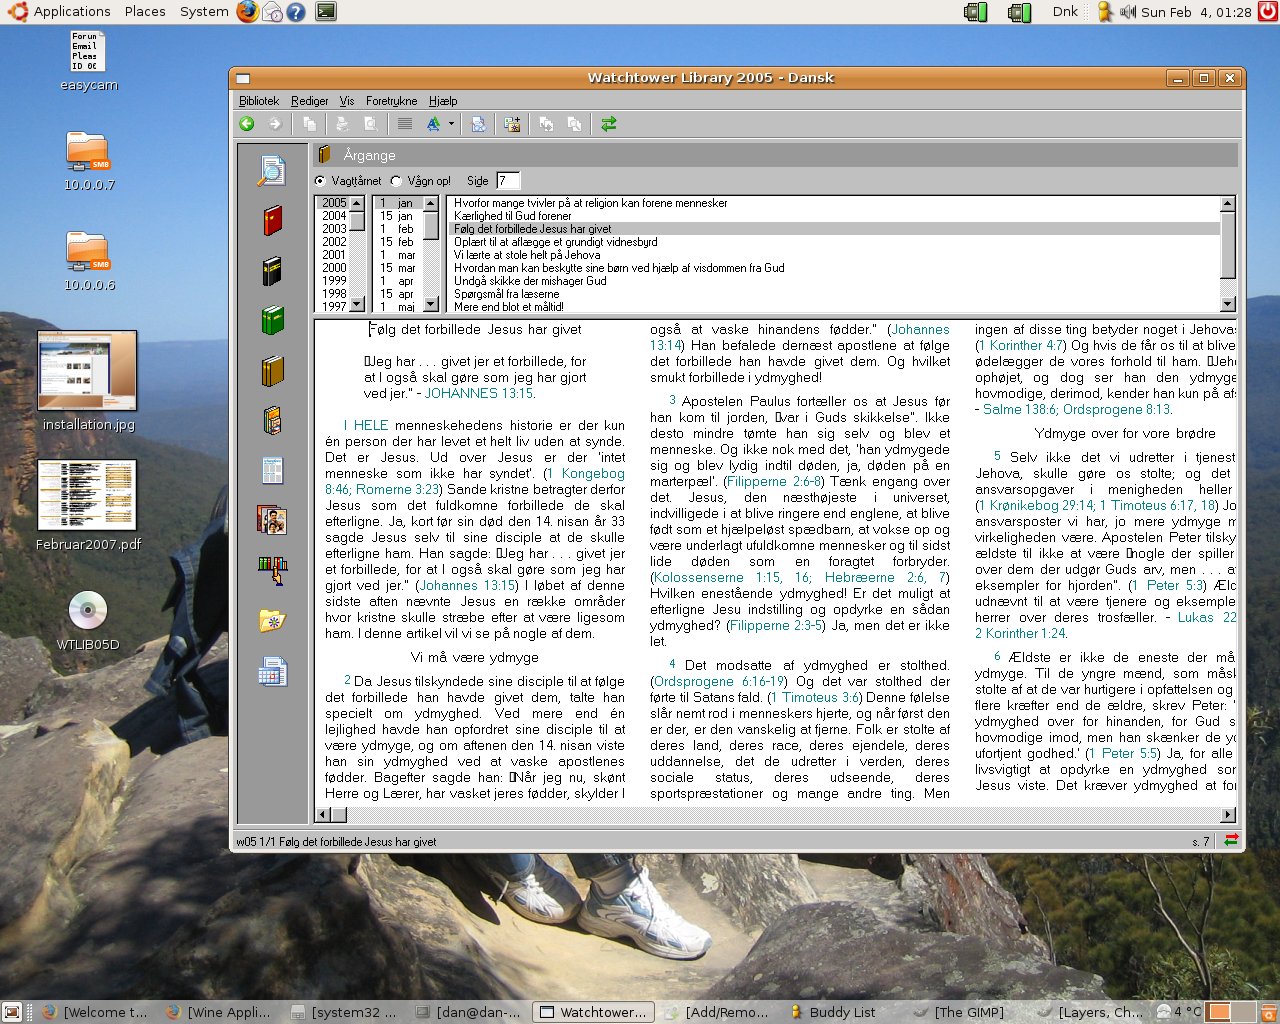1280x1024 pixels.
Task: Select year 1998 in the year list
Action: coord(334,294)
